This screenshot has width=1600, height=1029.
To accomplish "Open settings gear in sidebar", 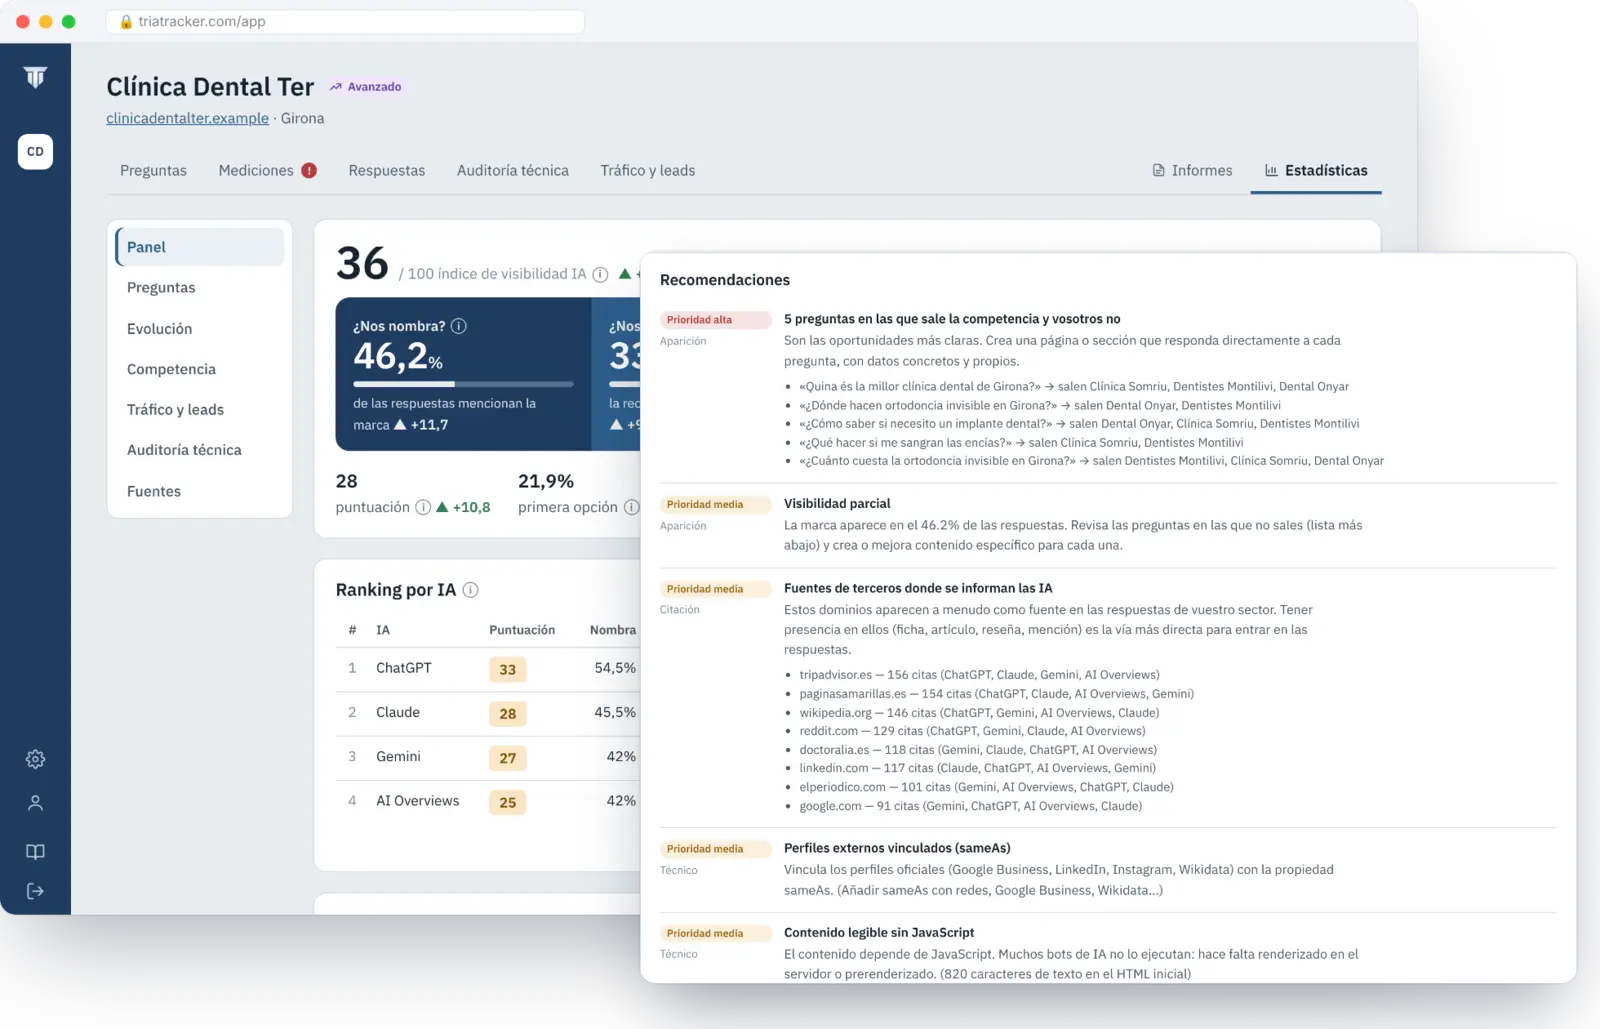I will (x=35, y=759).
